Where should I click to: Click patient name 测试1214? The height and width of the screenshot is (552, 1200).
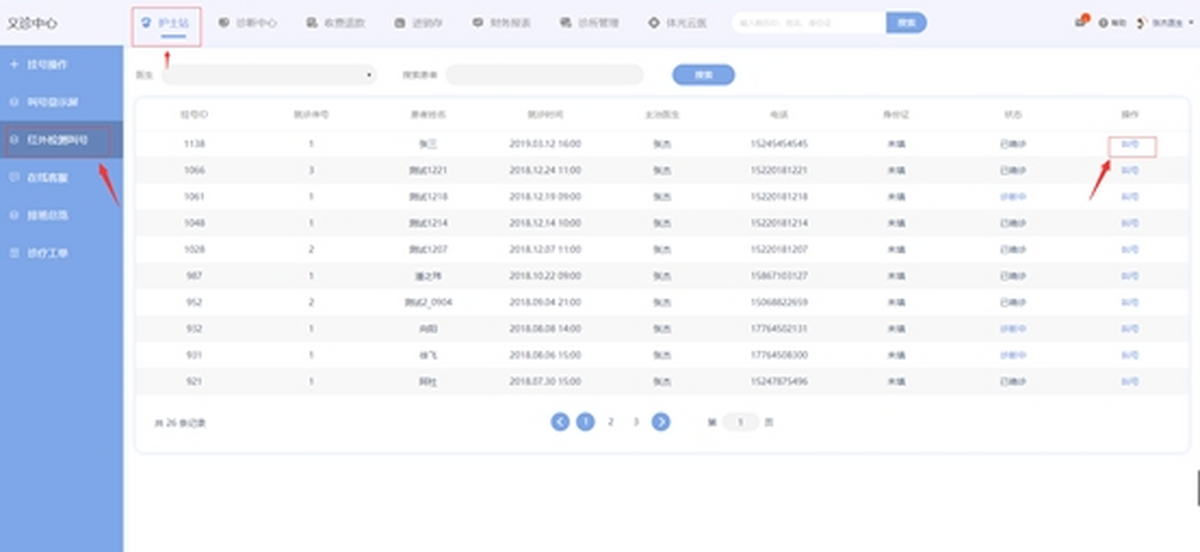pos(427,223)
